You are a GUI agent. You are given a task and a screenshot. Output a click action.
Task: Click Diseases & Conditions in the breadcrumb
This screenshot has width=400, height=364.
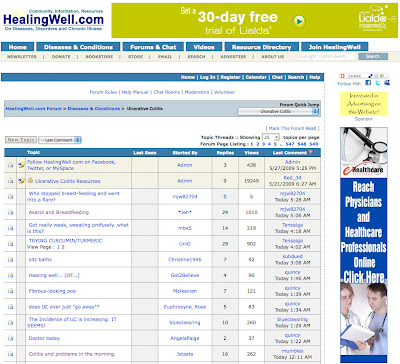point(94,109)
